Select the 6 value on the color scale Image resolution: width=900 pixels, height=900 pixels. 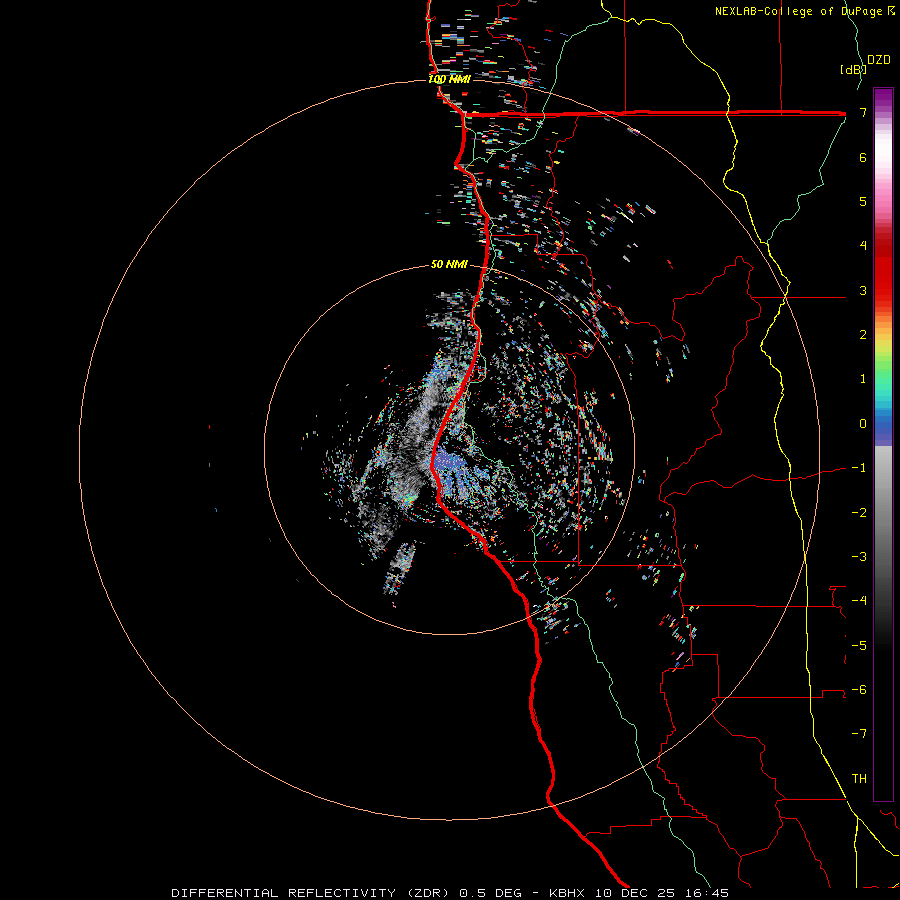[x=863, y=157]
